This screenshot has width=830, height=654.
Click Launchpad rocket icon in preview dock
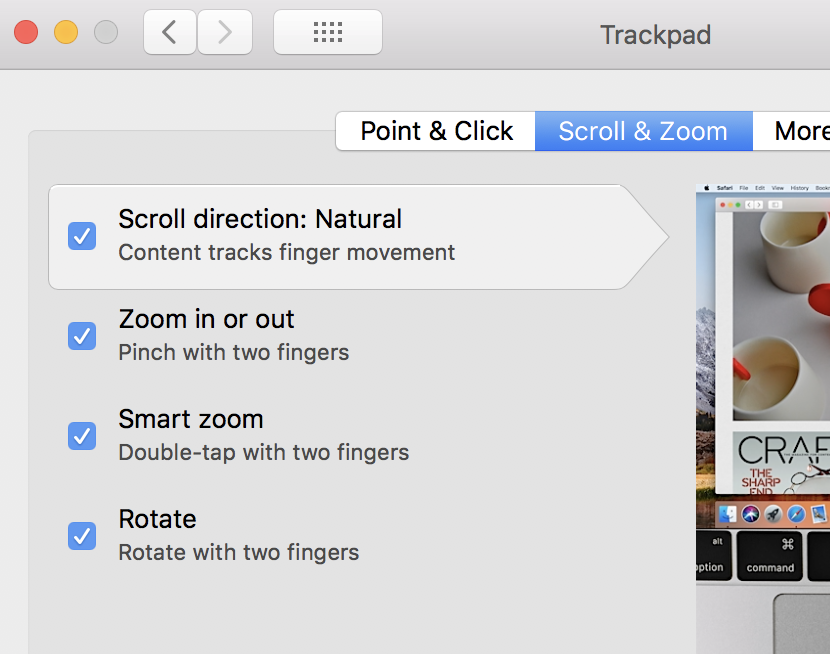pos(773,514)
